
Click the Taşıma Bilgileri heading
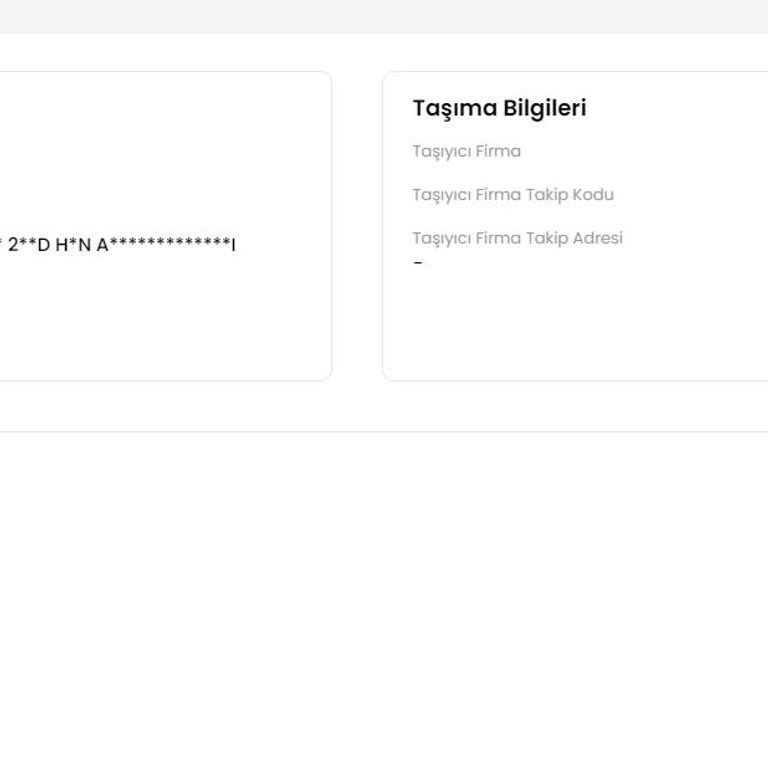(x=499, y=108)
